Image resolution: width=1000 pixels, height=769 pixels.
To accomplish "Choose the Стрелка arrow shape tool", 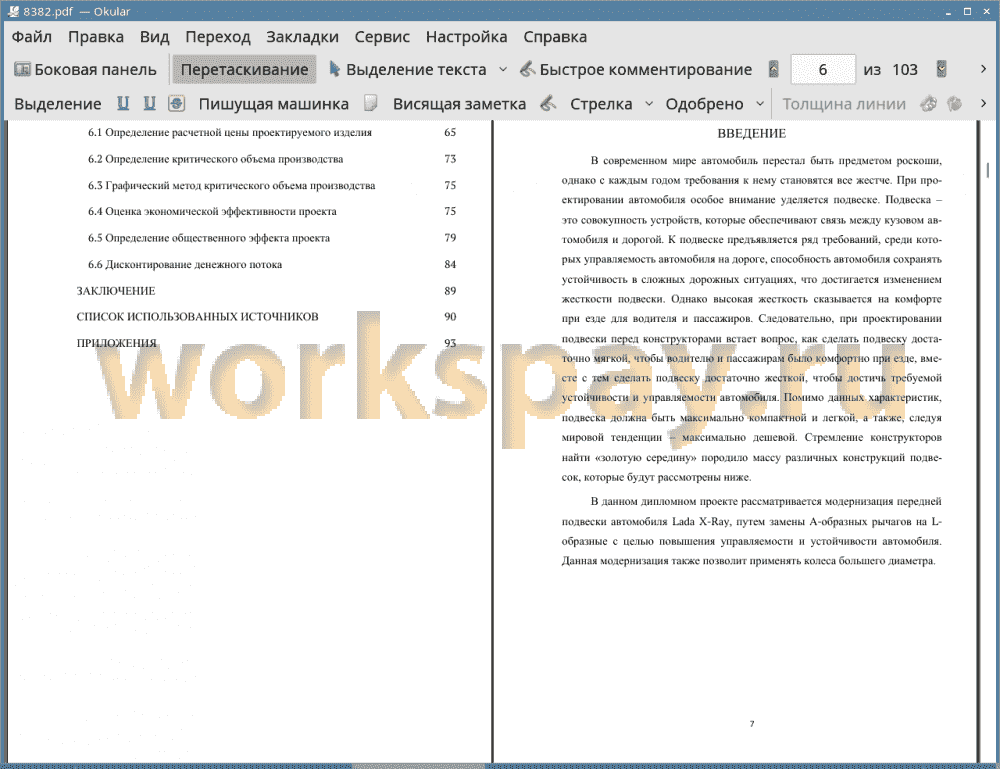I will click(x=601, y=104).
